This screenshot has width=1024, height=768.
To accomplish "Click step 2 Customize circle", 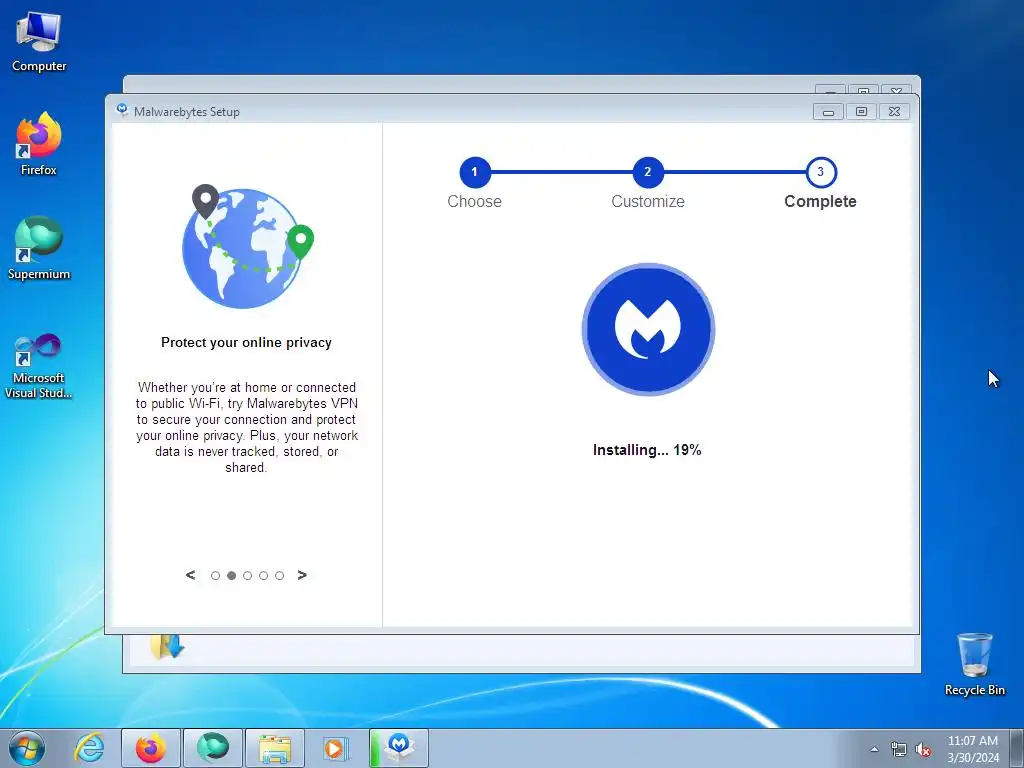I will (648, 172).
